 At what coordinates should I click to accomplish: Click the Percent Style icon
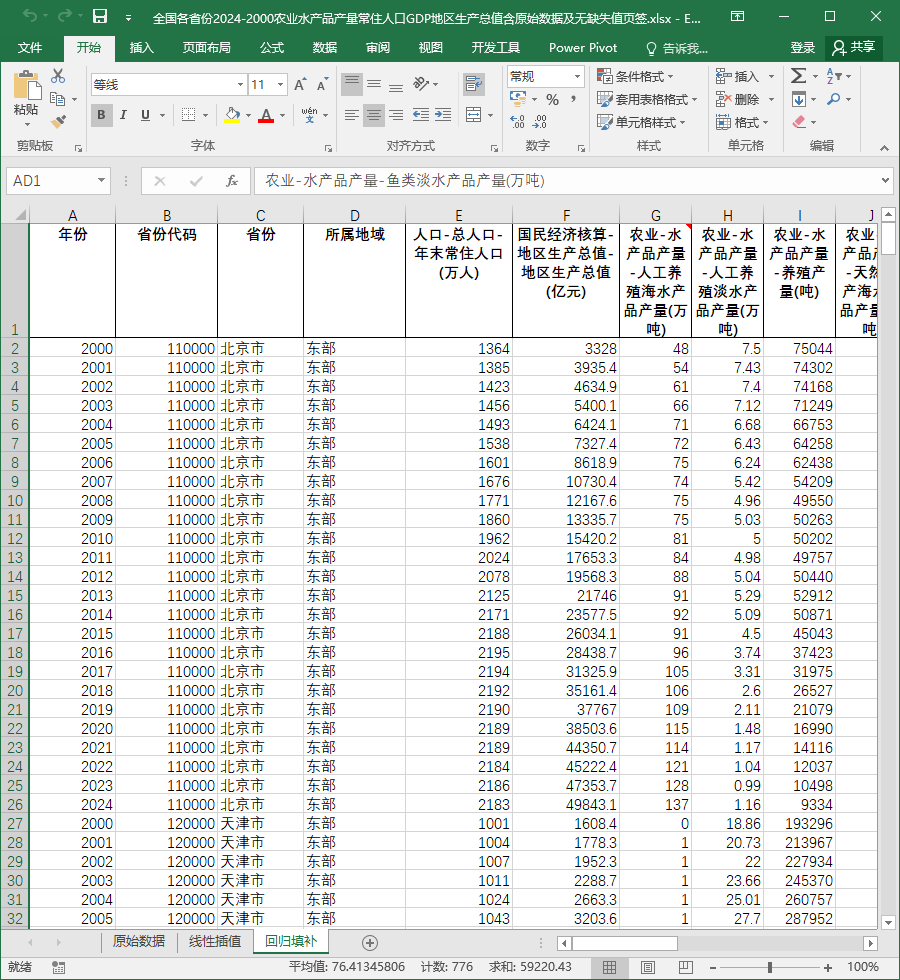[552, 99]
